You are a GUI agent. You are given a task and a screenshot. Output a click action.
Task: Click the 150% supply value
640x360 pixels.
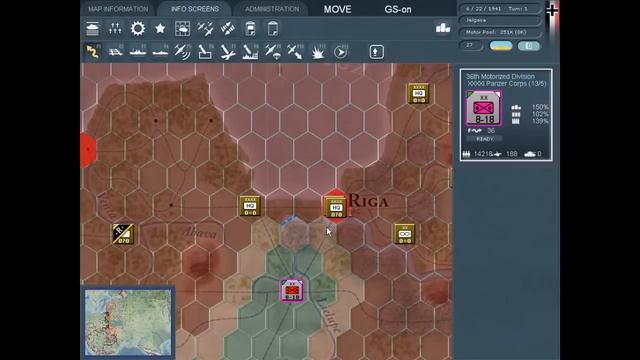(x=540, y=107)
